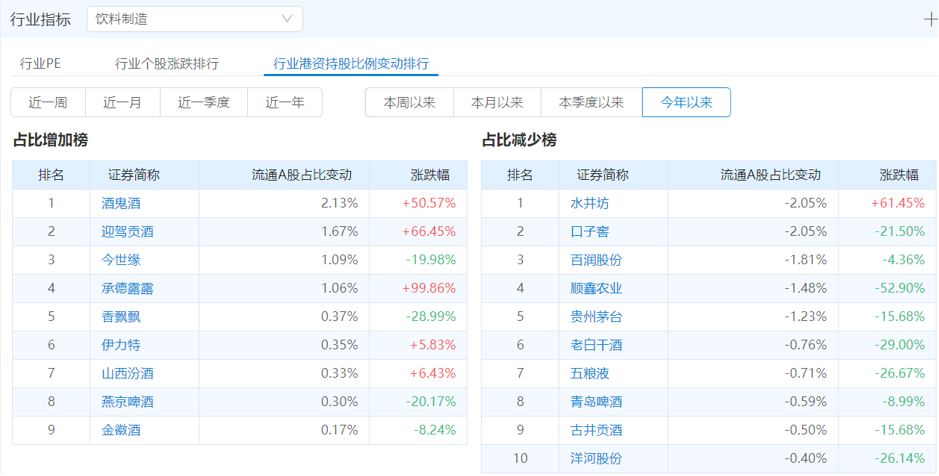Click the 占比增加榜 heading
The image size is (939, 476).
tap(50, 140)
